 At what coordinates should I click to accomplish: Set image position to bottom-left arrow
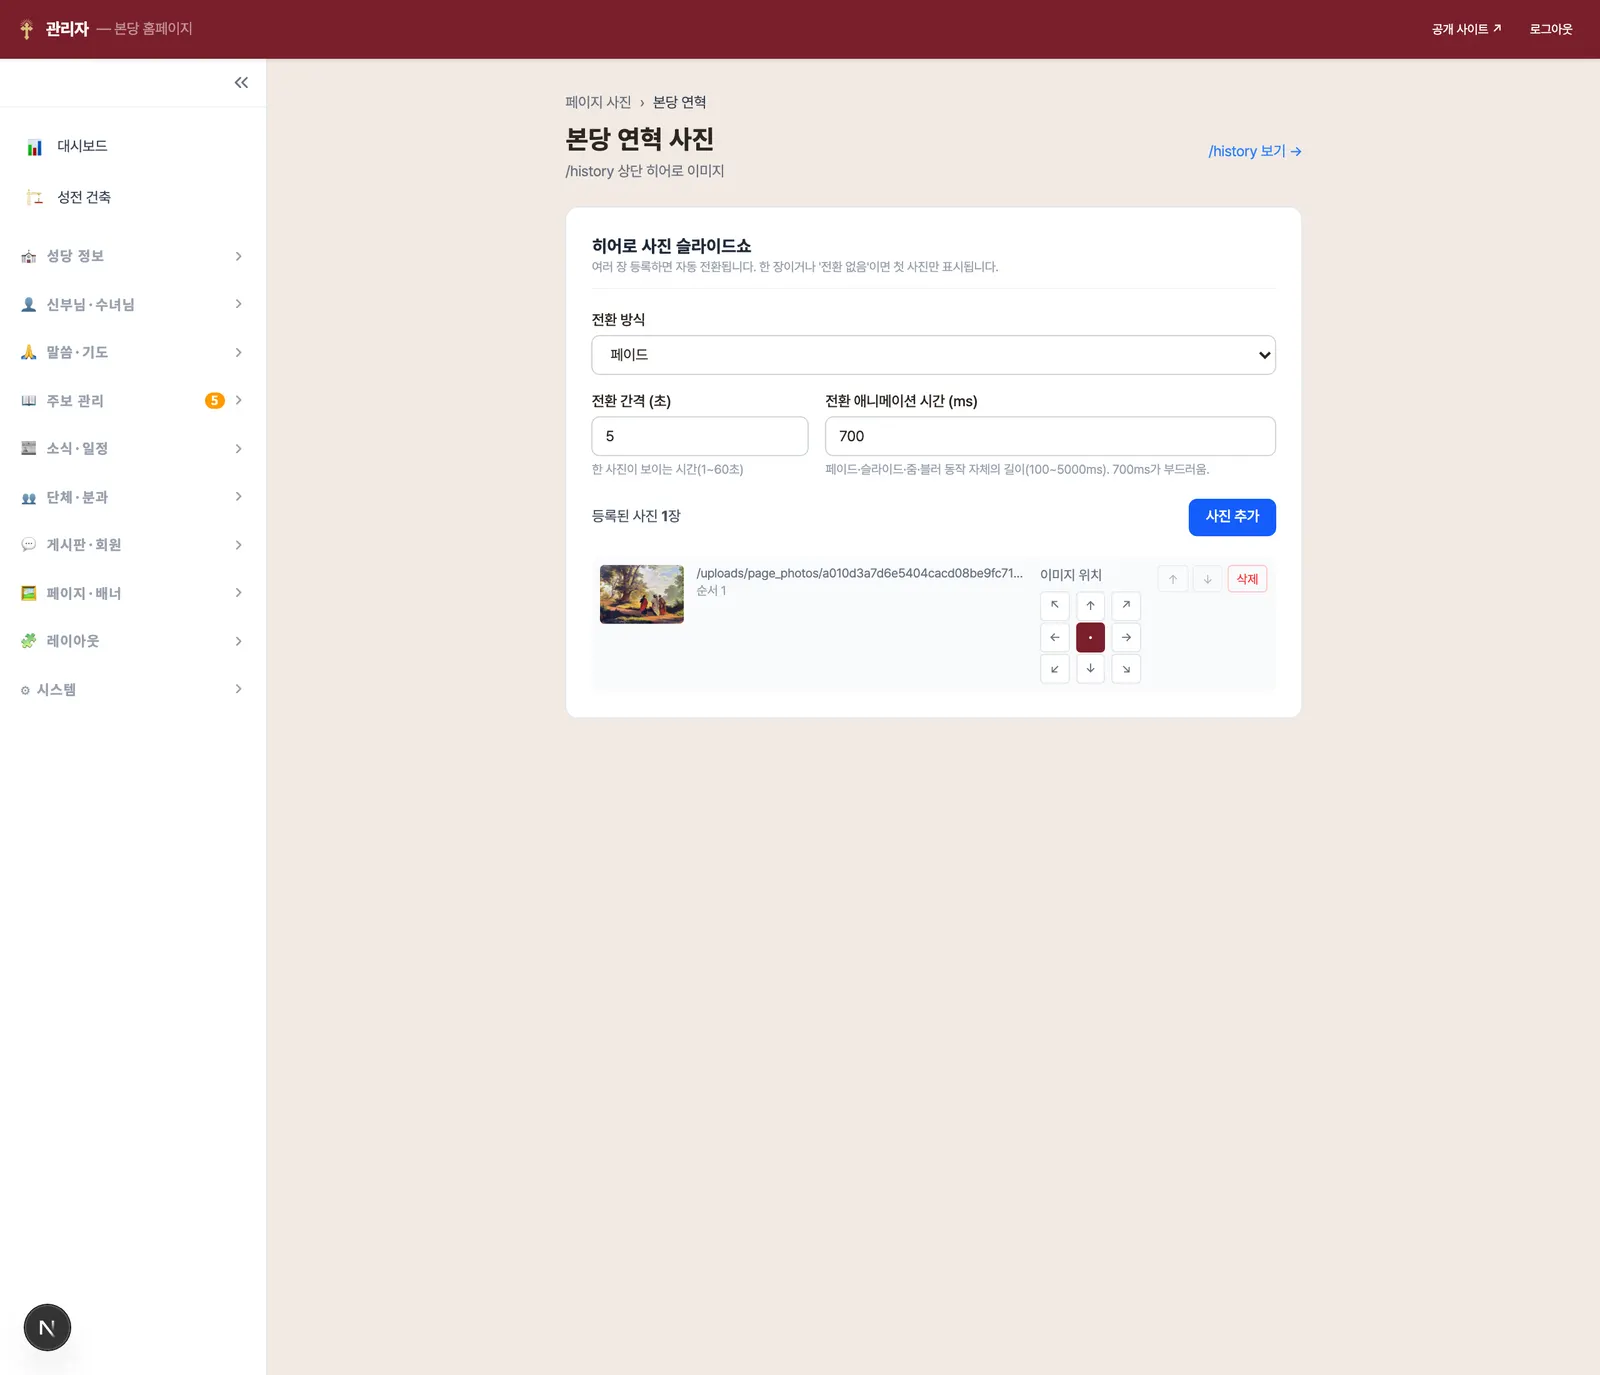coord(1055,669)
